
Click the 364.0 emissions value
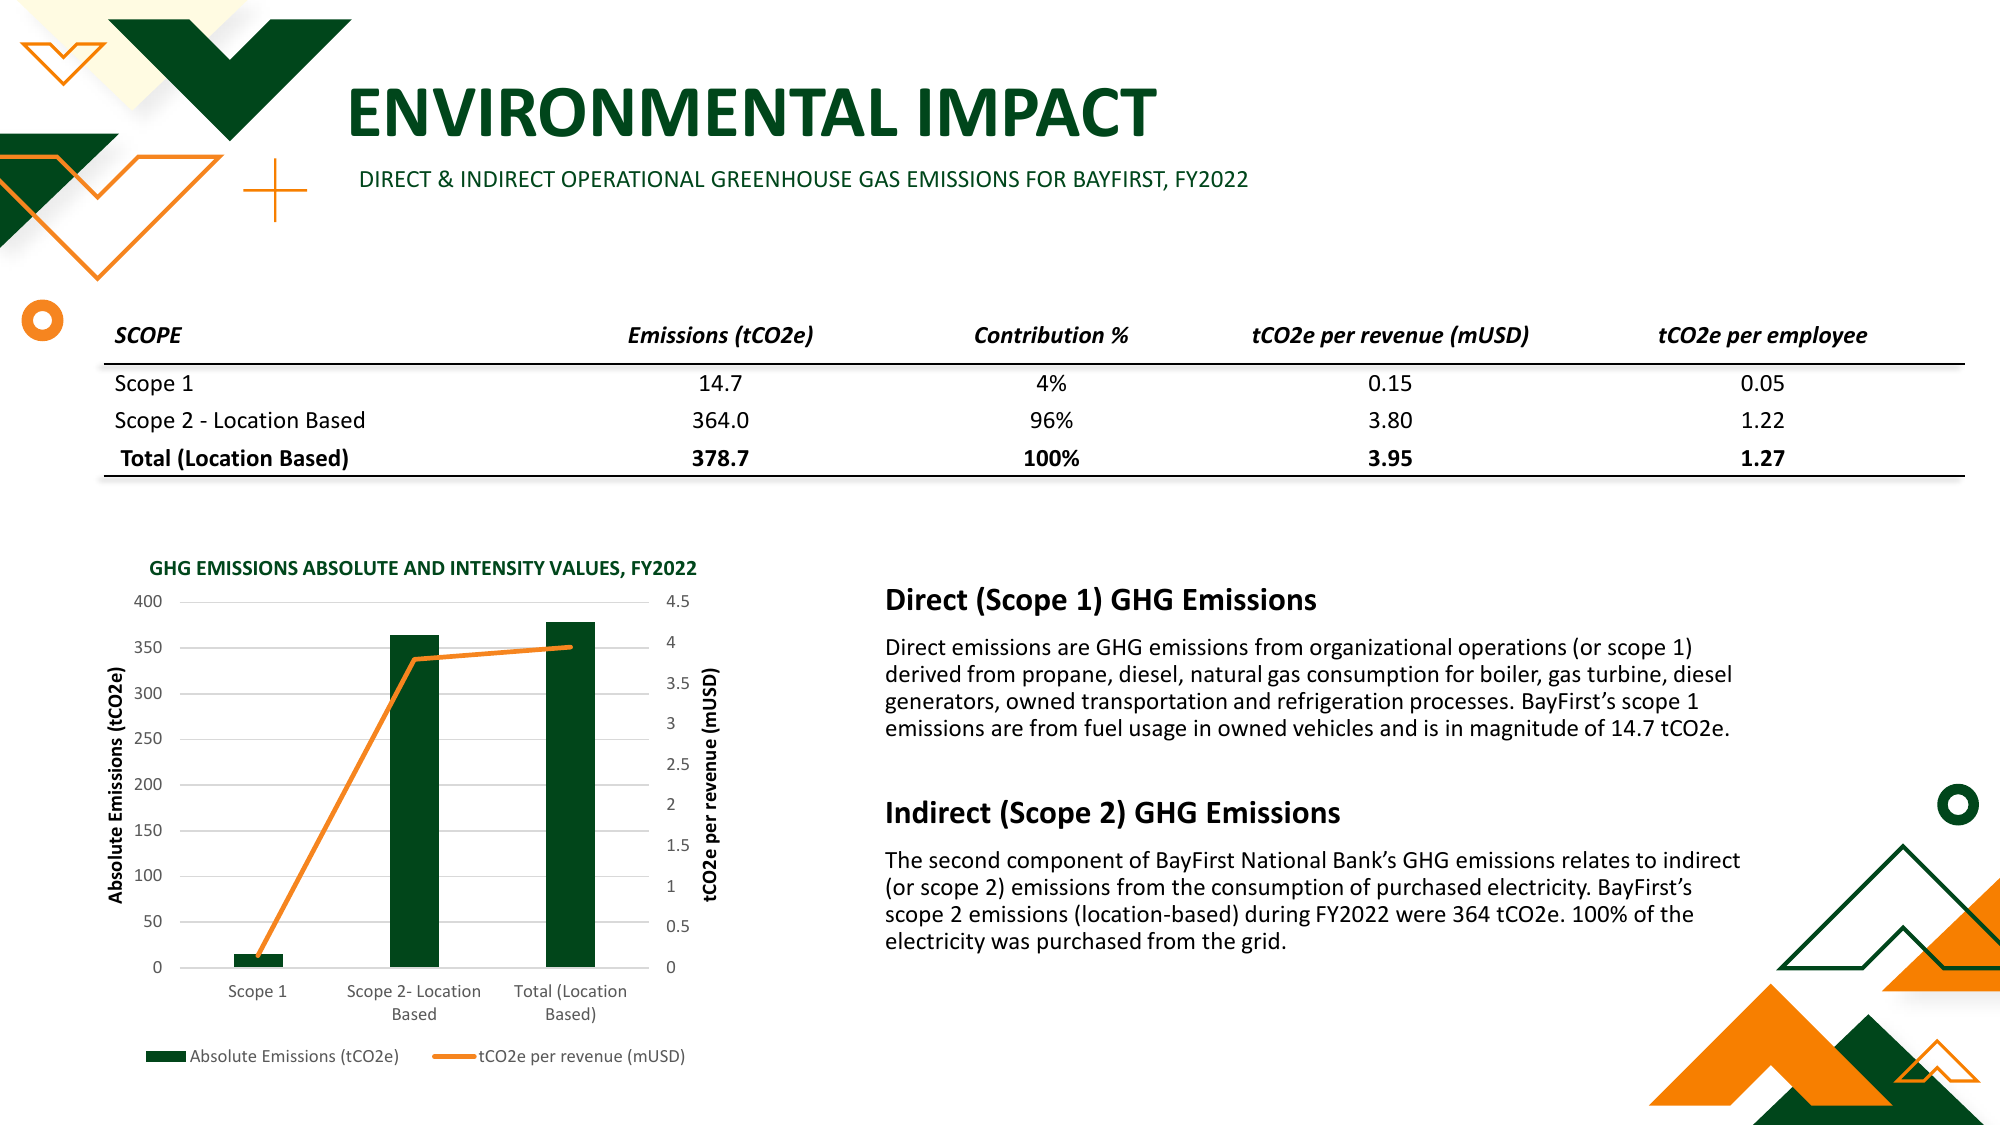720,421
